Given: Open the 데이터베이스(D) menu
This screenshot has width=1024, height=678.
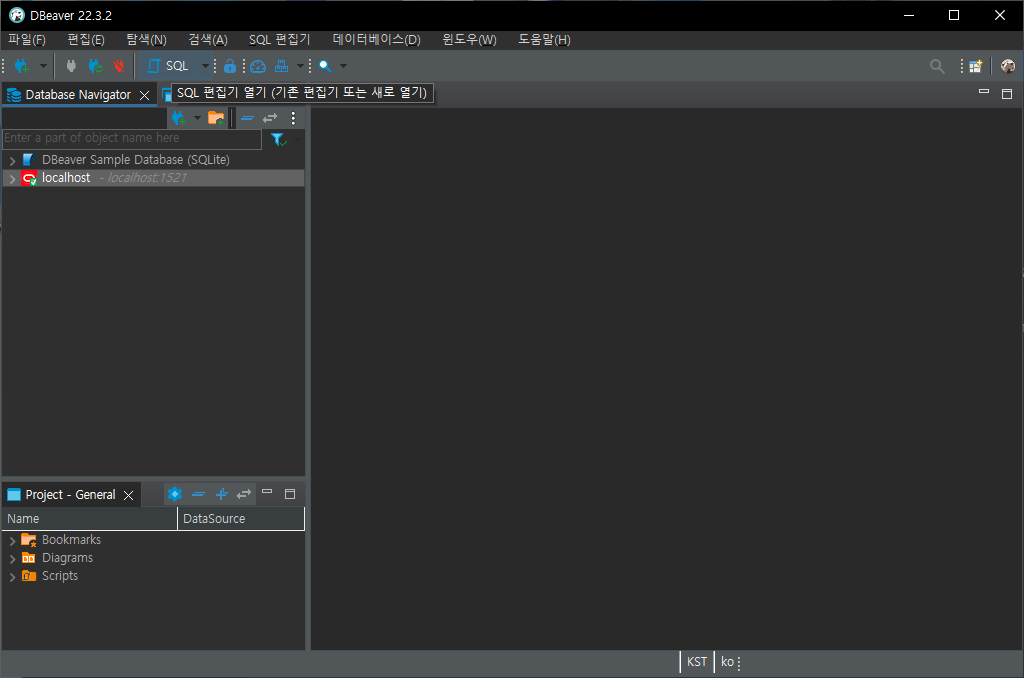Looking at the screenshot, I should 376,40.
